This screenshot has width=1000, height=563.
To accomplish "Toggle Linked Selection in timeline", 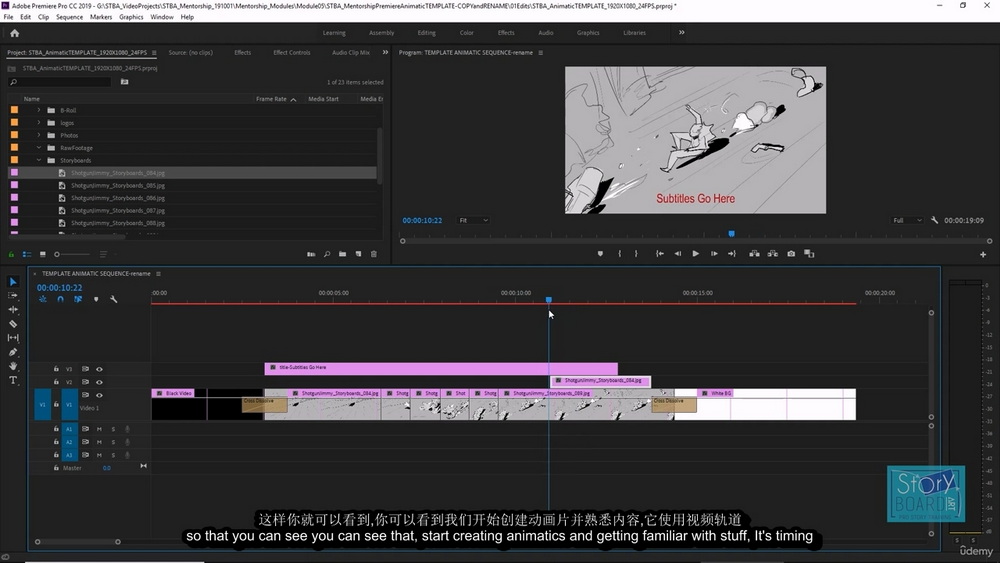I will click(x=78, y=299).
